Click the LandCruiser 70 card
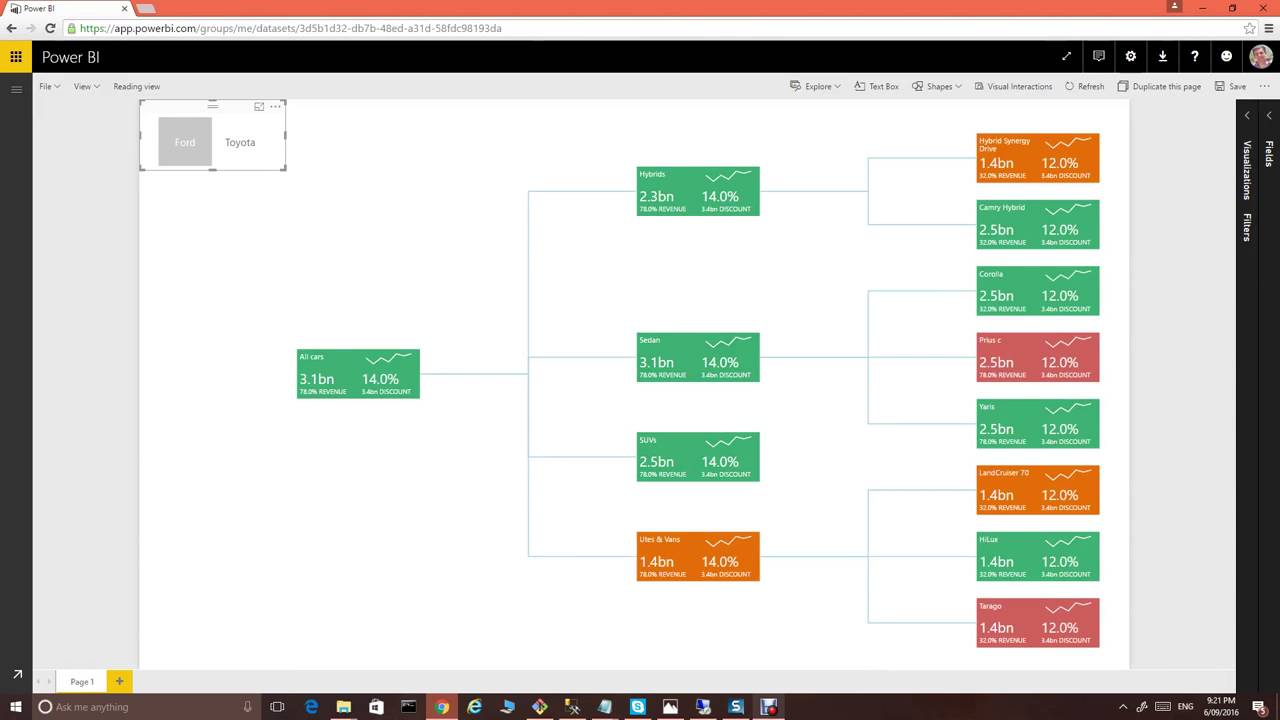The image size is (1280, 720). pyautogui.click(x=1038, y=490)
